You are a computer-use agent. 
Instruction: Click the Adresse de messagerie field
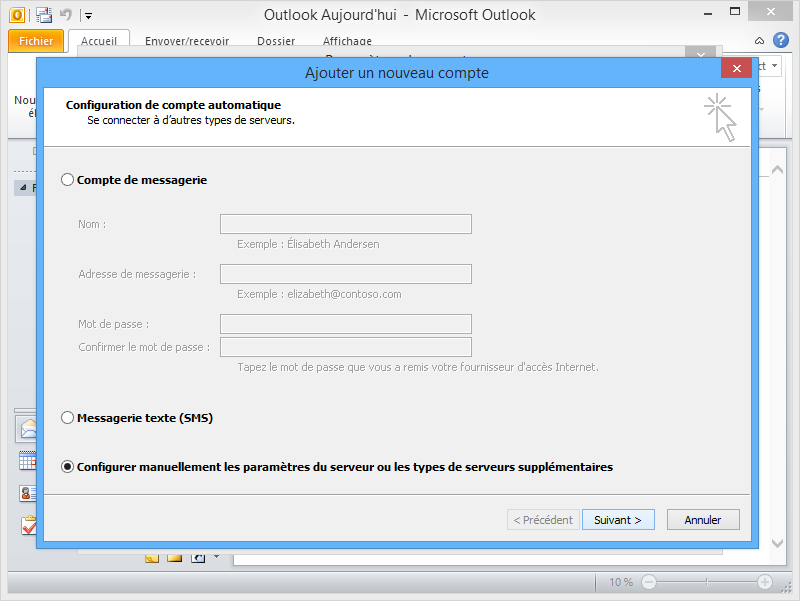coord(346,274)
